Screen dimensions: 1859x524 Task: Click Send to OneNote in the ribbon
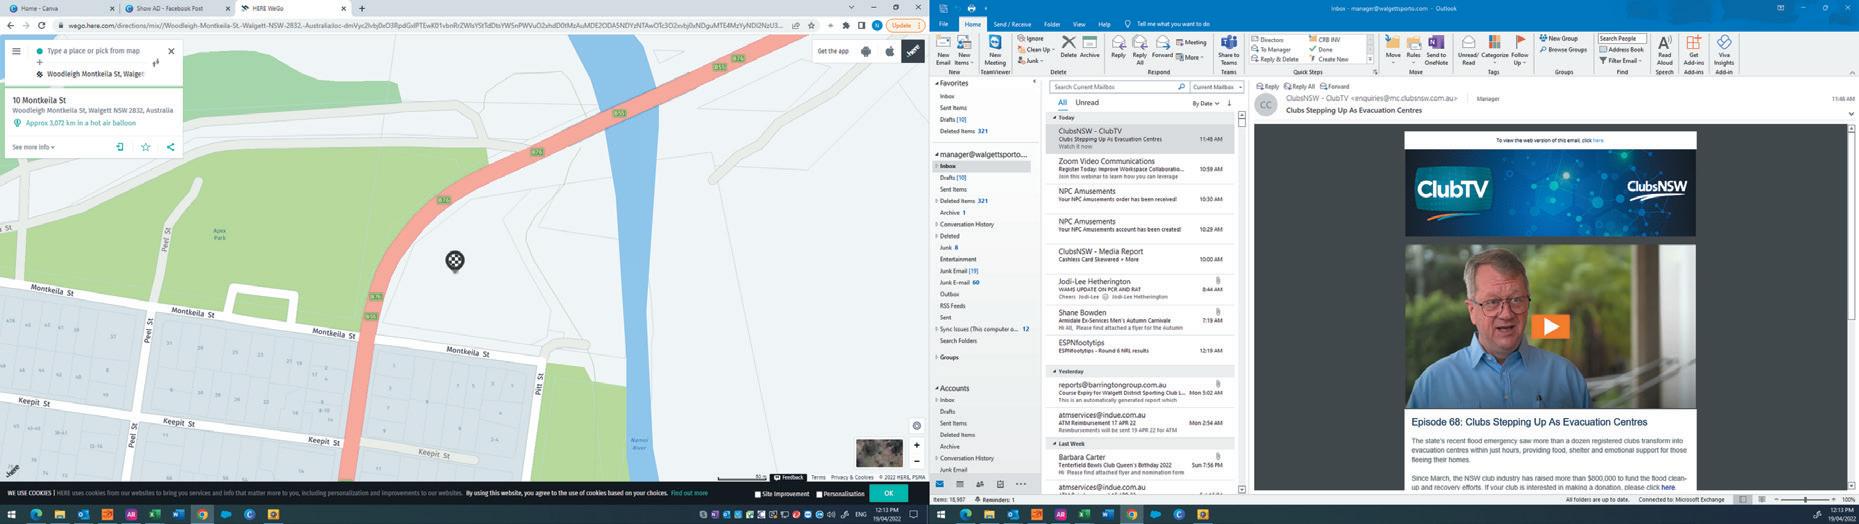1436,50
